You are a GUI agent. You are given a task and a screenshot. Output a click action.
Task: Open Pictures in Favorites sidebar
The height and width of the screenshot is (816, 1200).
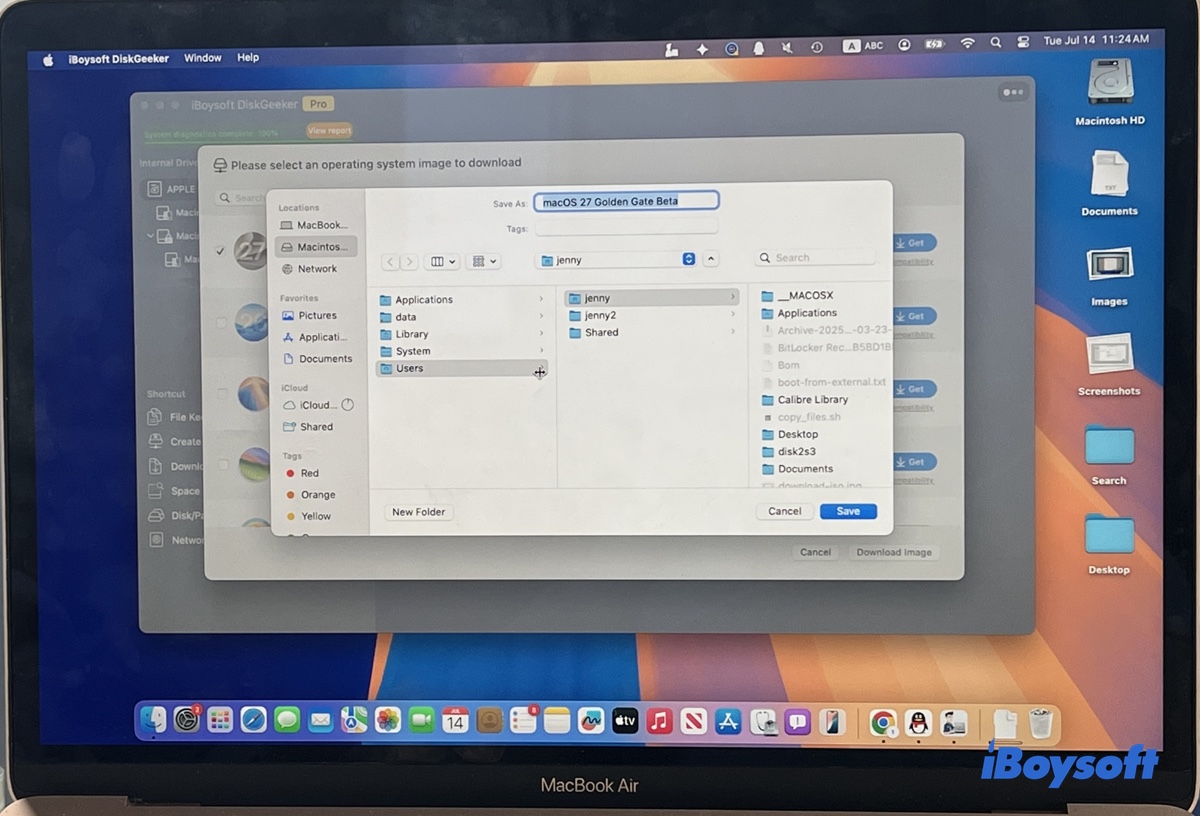pyautogui.click(x=311, y=315)
